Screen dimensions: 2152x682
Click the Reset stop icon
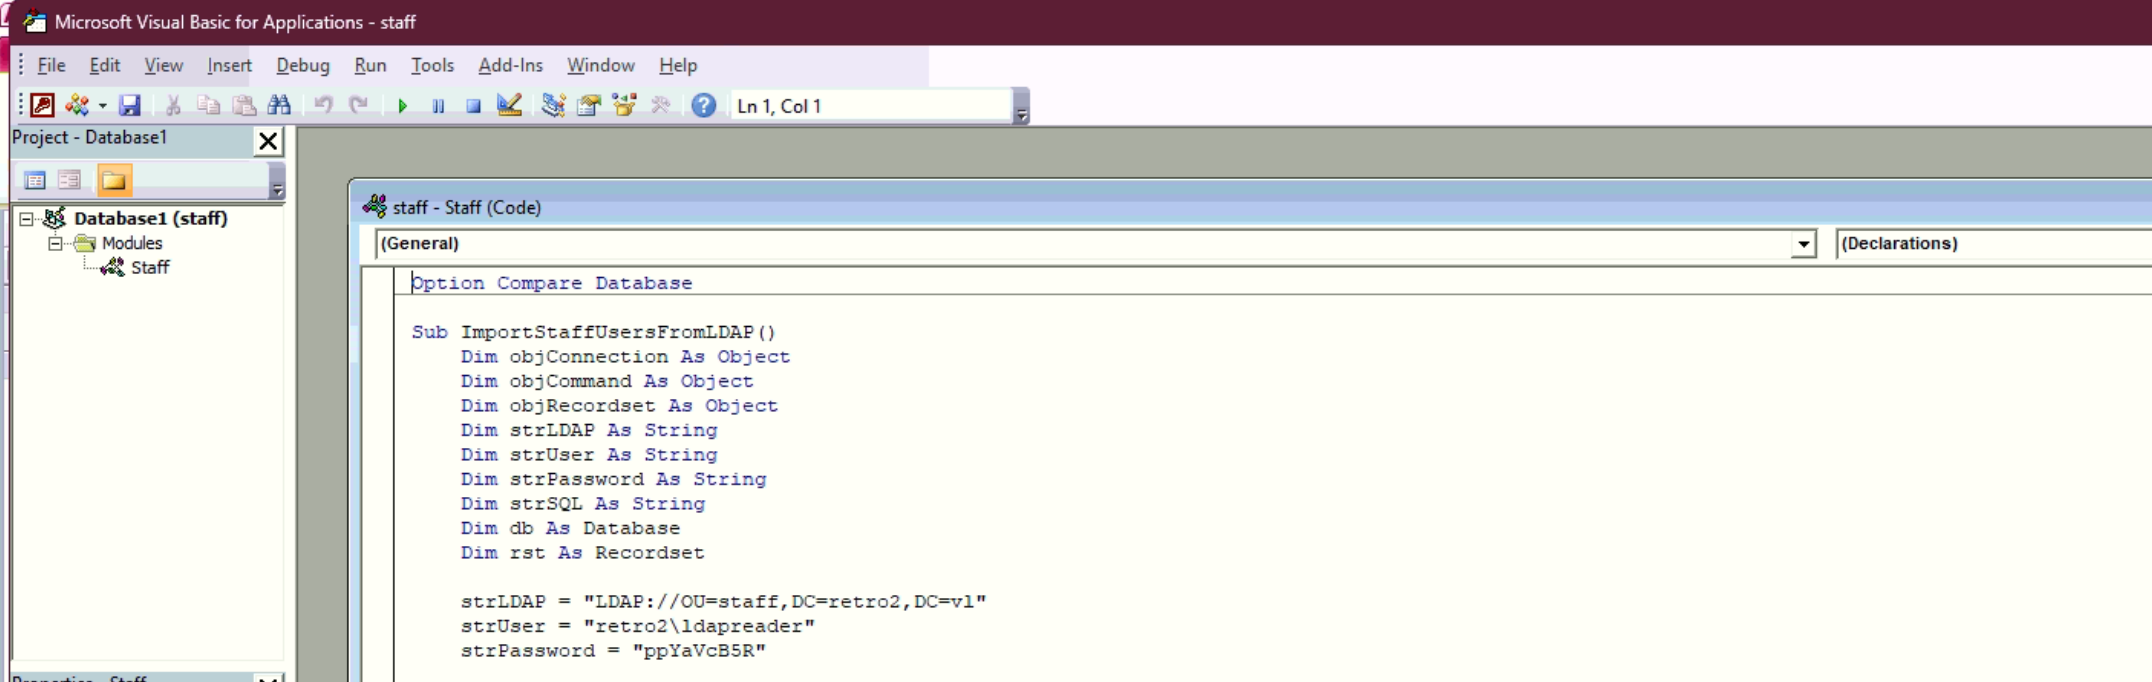pyautogui.click(x=473, y=106)
